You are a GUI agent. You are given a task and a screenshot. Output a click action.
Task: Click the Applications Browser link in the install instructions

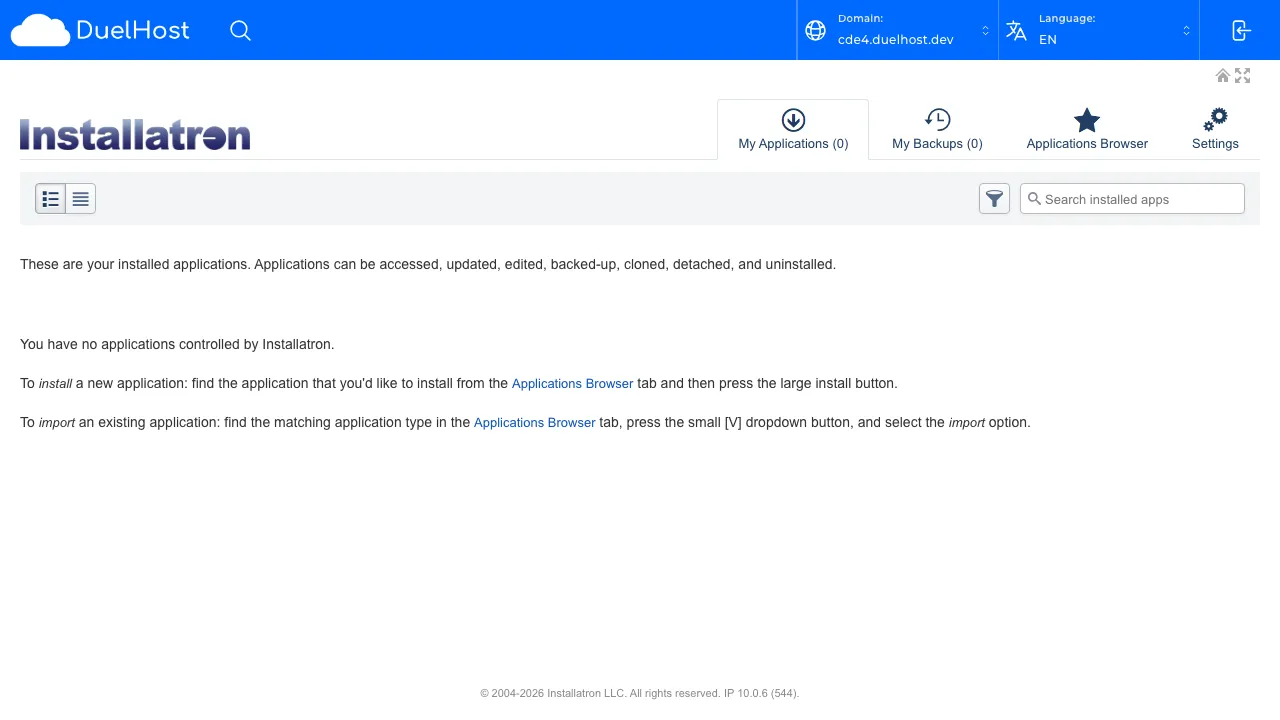(572, 383)
